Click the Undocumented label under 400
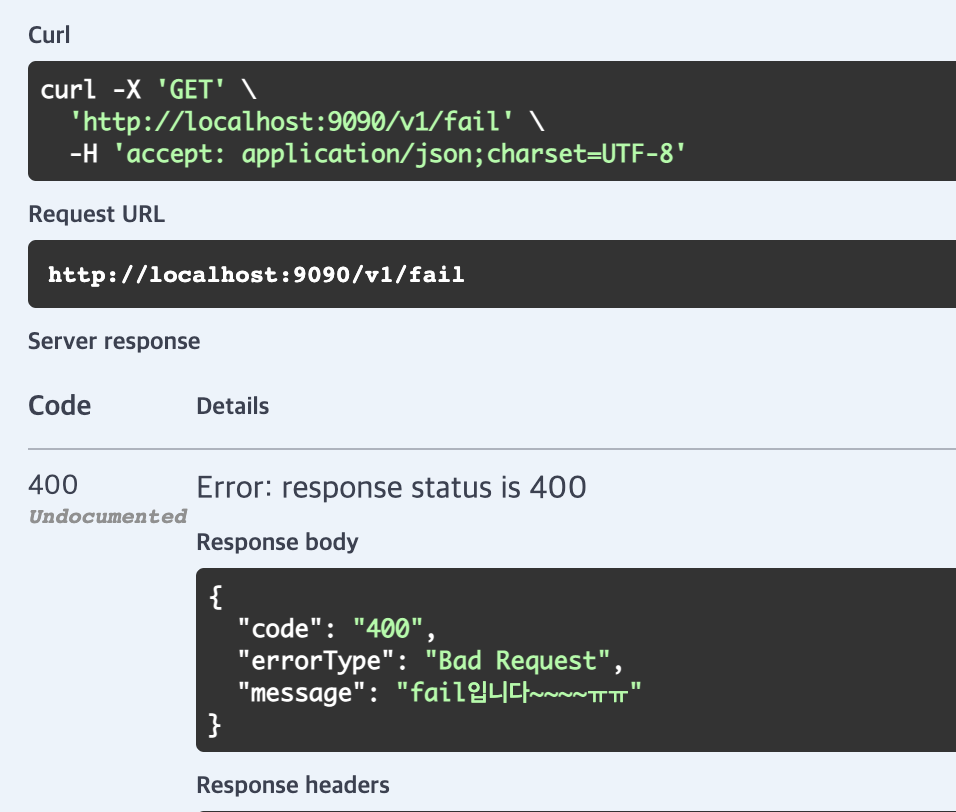The width and height of the screenshot is (956, 812). 107,516
